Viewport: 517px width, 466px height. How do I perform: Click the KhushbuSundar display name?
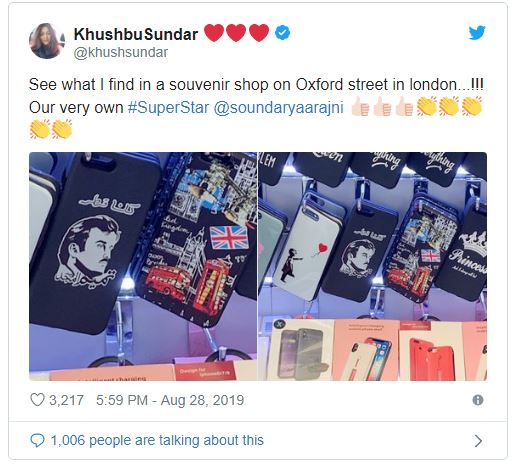136,34
